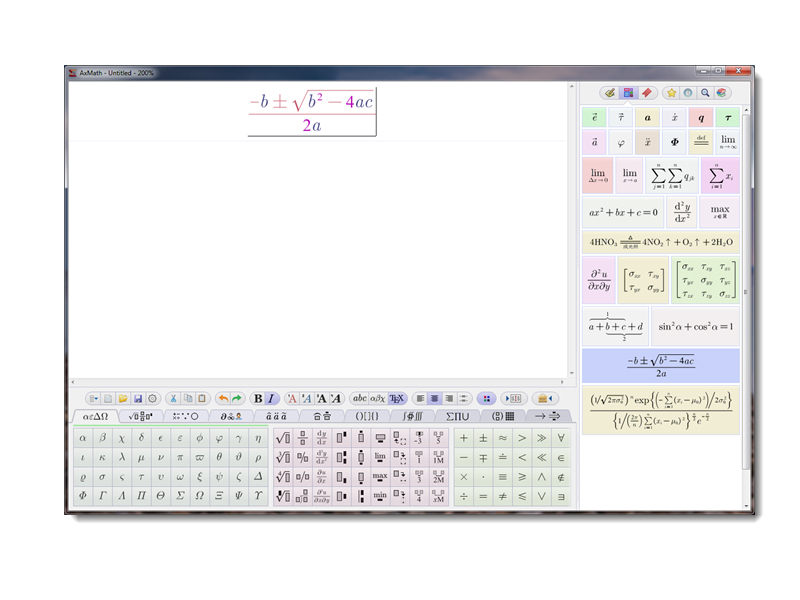Screen dimensions: 800x600
Task: Select the TeX input mode icon
Action: (x=398, y=394)
